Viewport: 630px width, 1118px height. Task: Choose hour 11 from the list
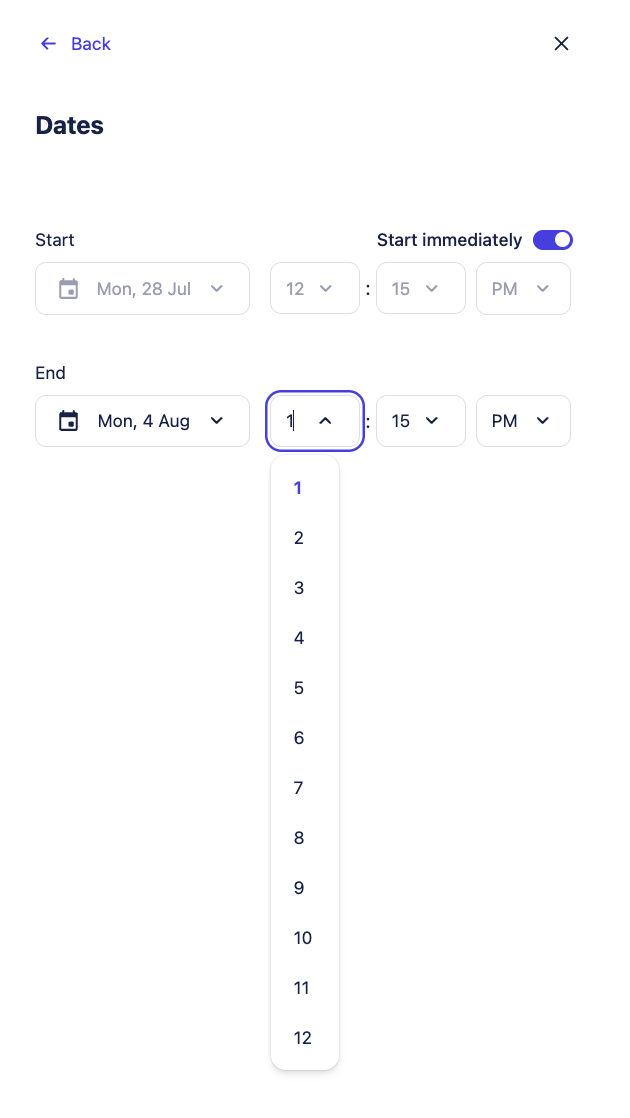pyautogui.click(x=302, y=988)
